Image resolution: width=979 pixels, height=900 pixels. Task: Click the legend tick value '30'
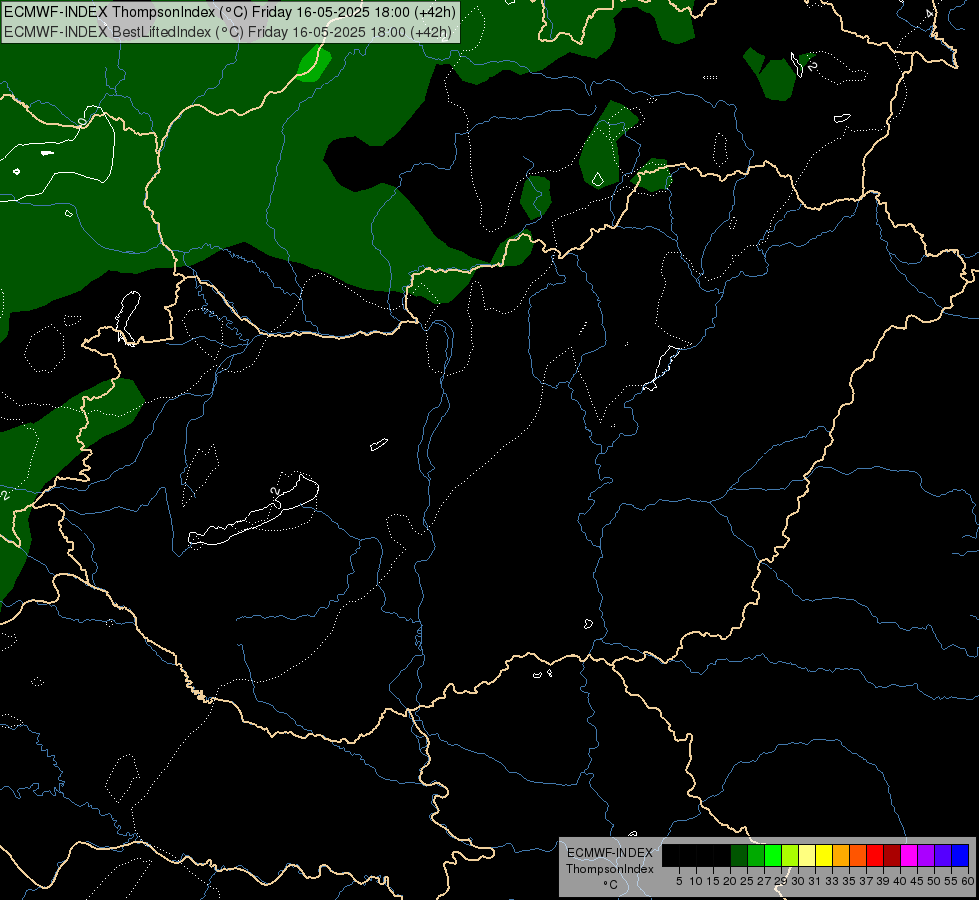click(798, 881)
